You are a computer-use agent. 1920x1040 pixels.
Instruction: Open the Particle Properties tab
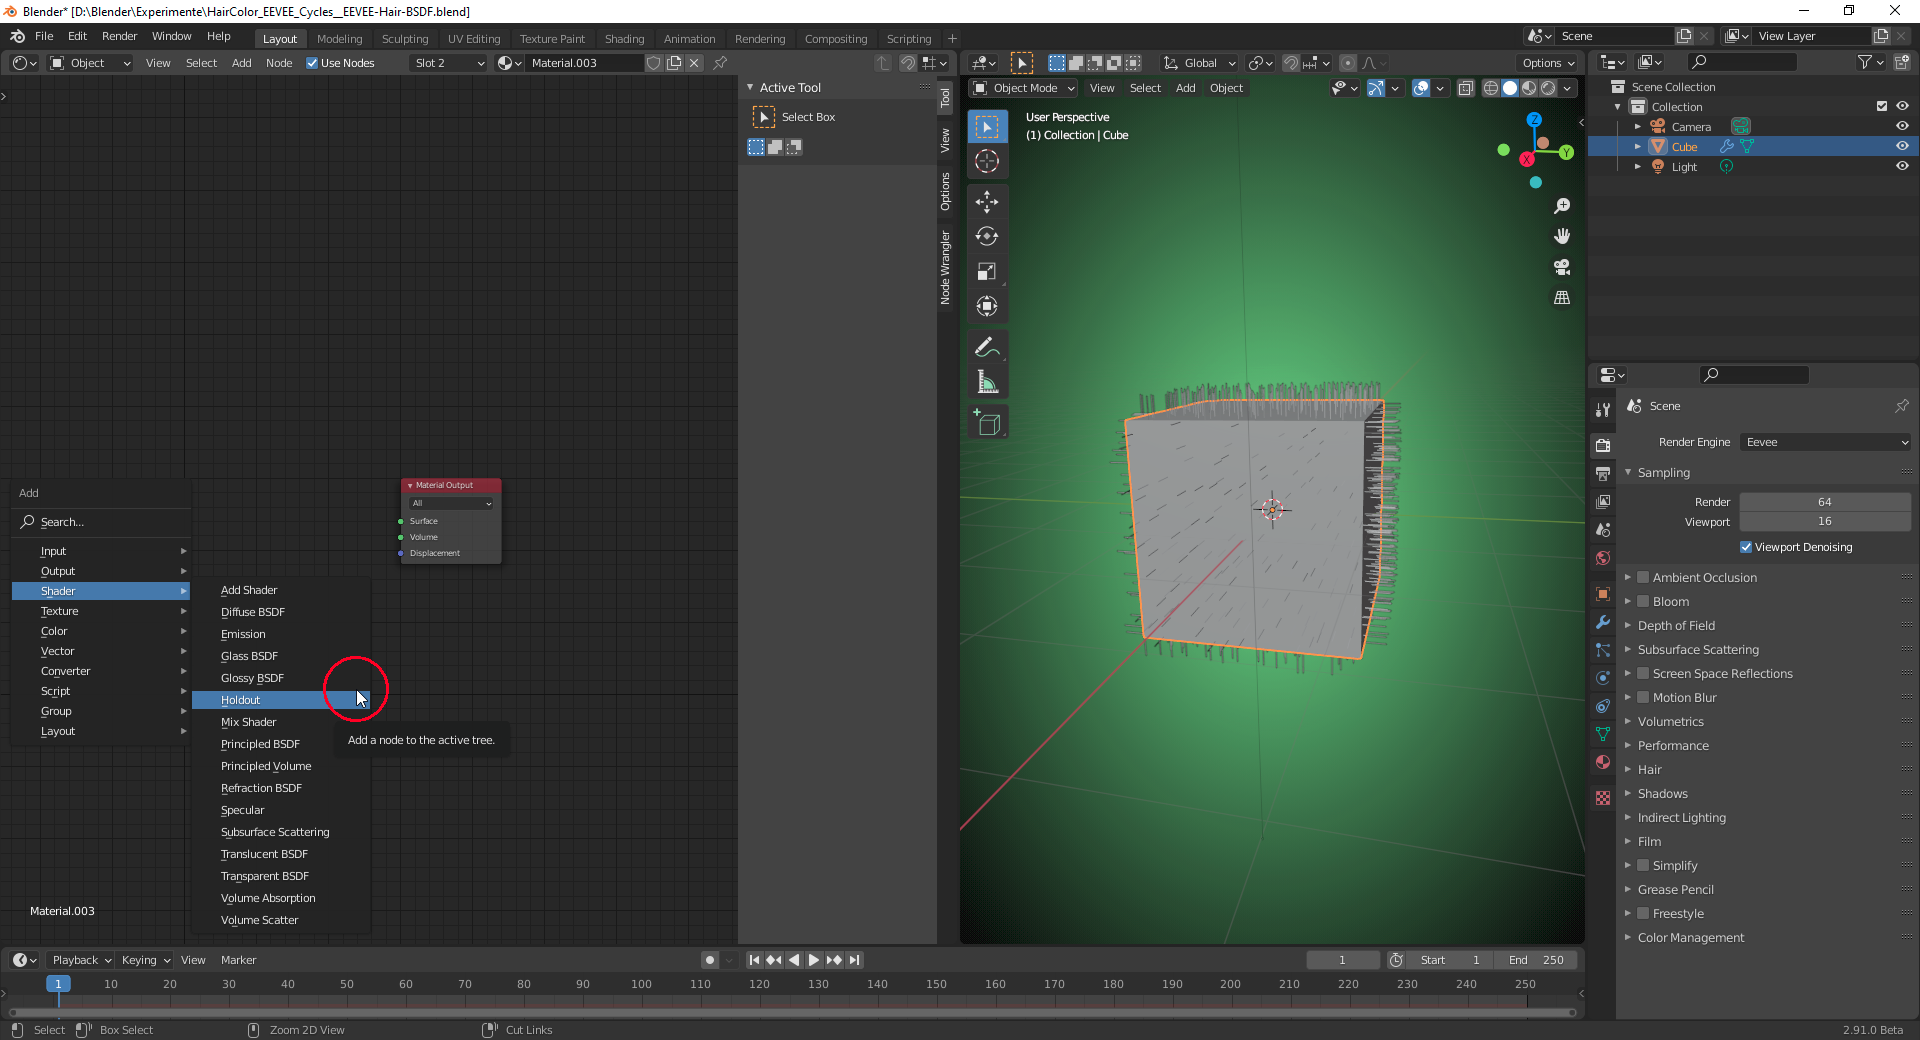(1603, 650)
